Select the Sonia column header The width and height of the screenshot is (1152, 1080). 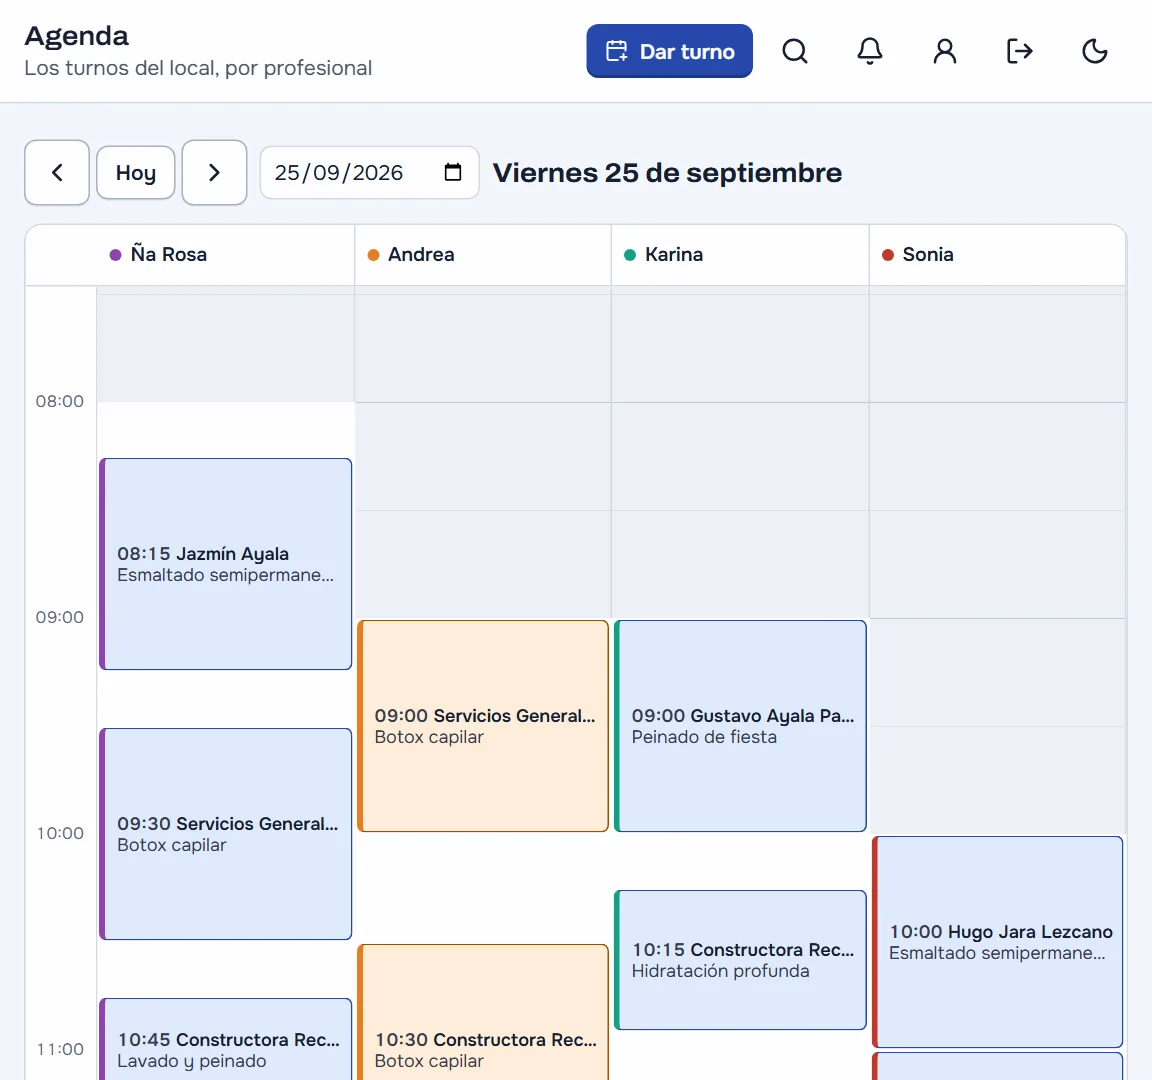[x=998, y=255]
